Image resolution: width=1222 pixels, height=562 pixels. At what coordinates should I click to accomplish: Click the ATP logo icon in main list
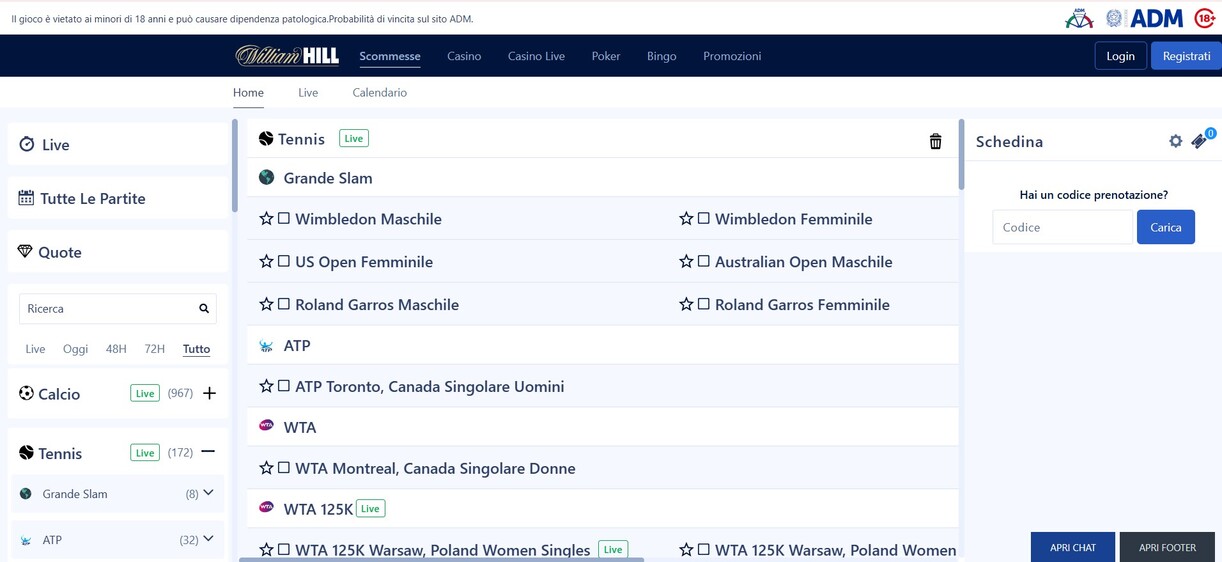266,346
